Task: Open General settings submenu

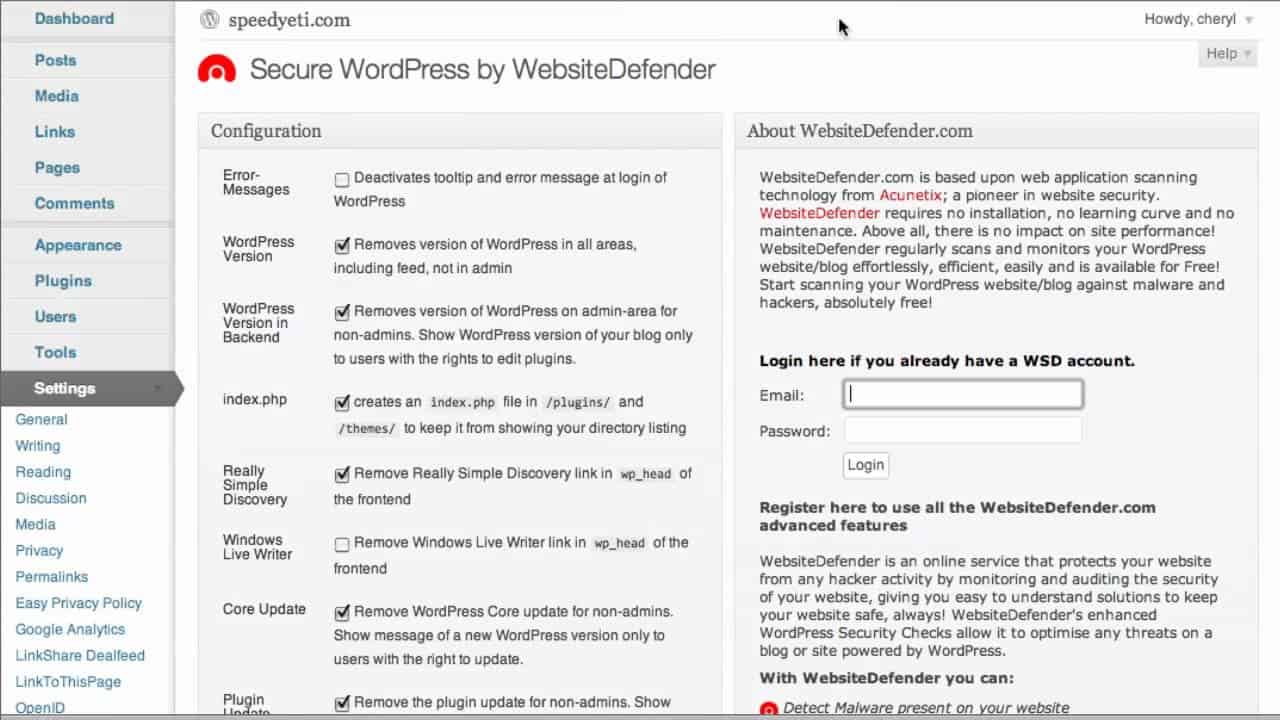Action: 41,420
